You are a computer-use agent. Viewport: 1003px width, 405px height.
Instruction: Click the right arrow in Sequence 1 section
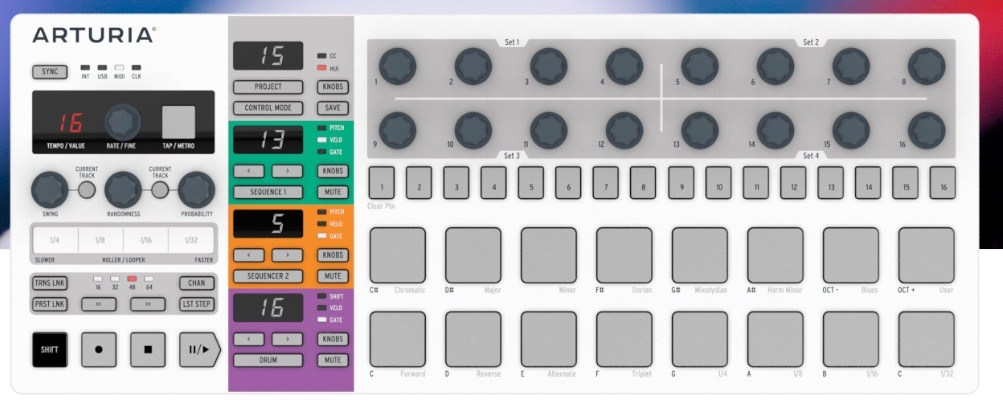click(x=287, y=171)
